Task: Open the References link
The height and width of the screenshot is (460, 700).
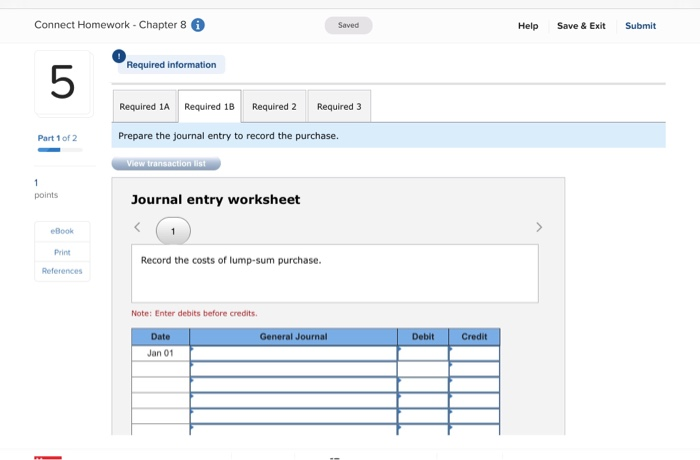Action: click(62, 271)
